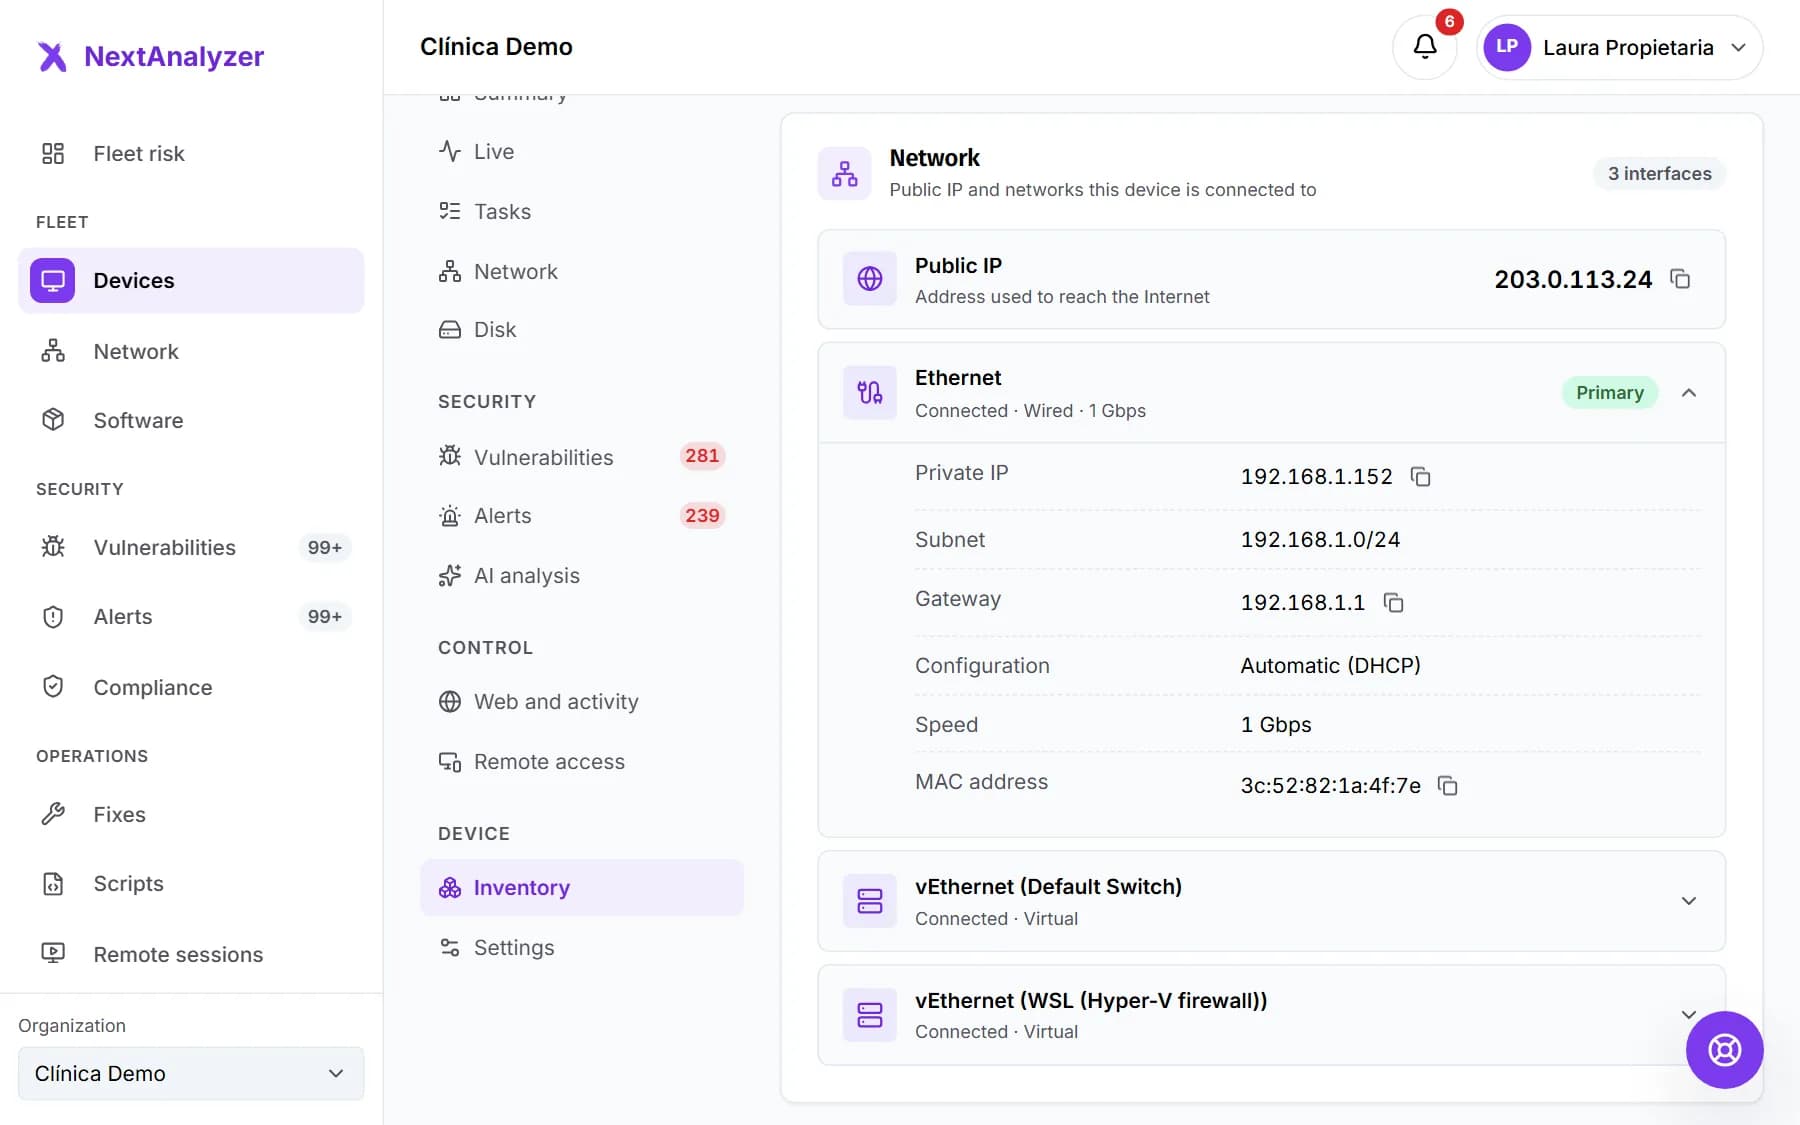Click the Fixes wrench icon
The width and height of the screenshot is (1800, 1125).
coord(53,814)
